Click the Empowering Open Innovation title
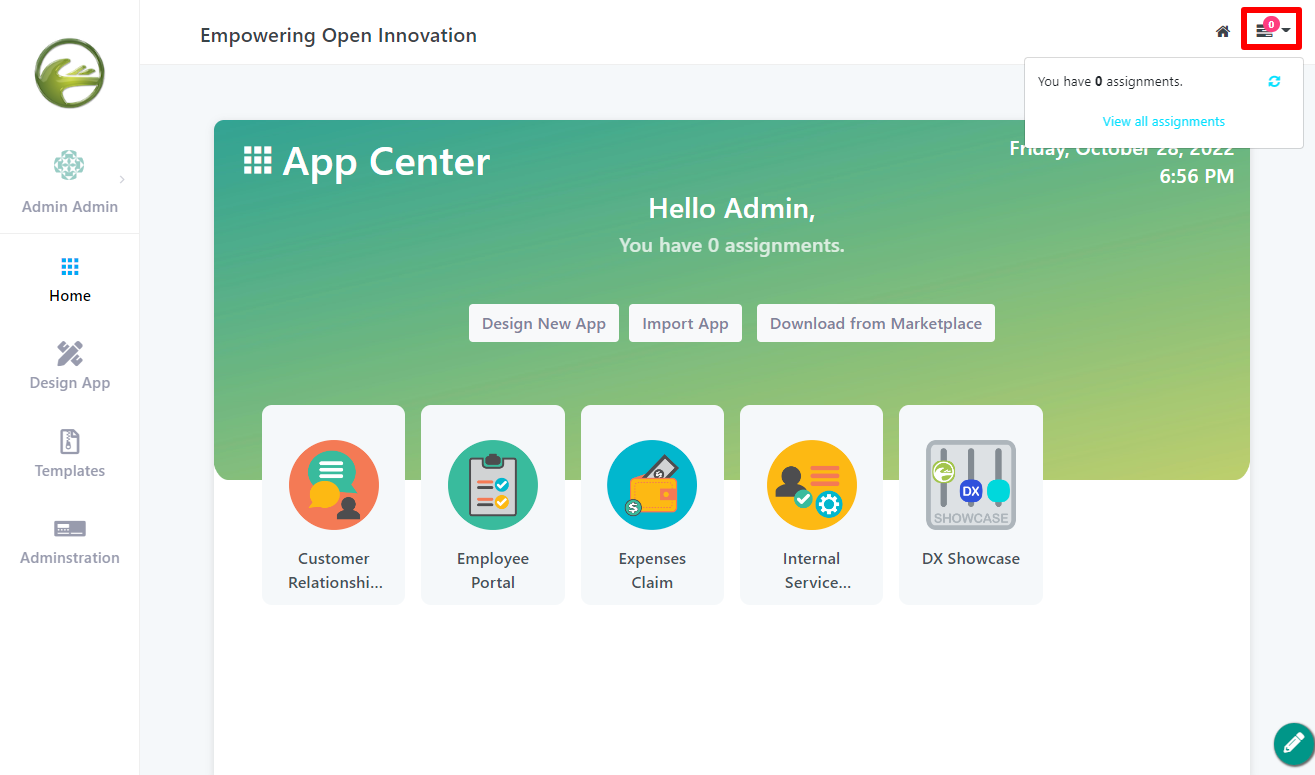1315x775 pixels. pyautogui.click(x=338, y=36)
